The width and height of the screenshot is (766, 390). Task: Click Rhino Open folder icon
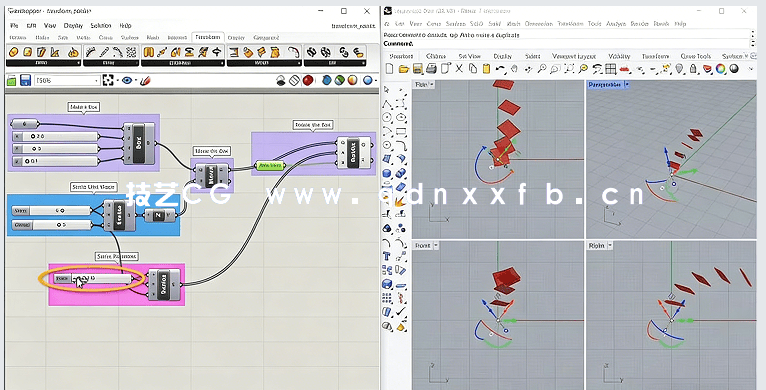tap(404, 69)
